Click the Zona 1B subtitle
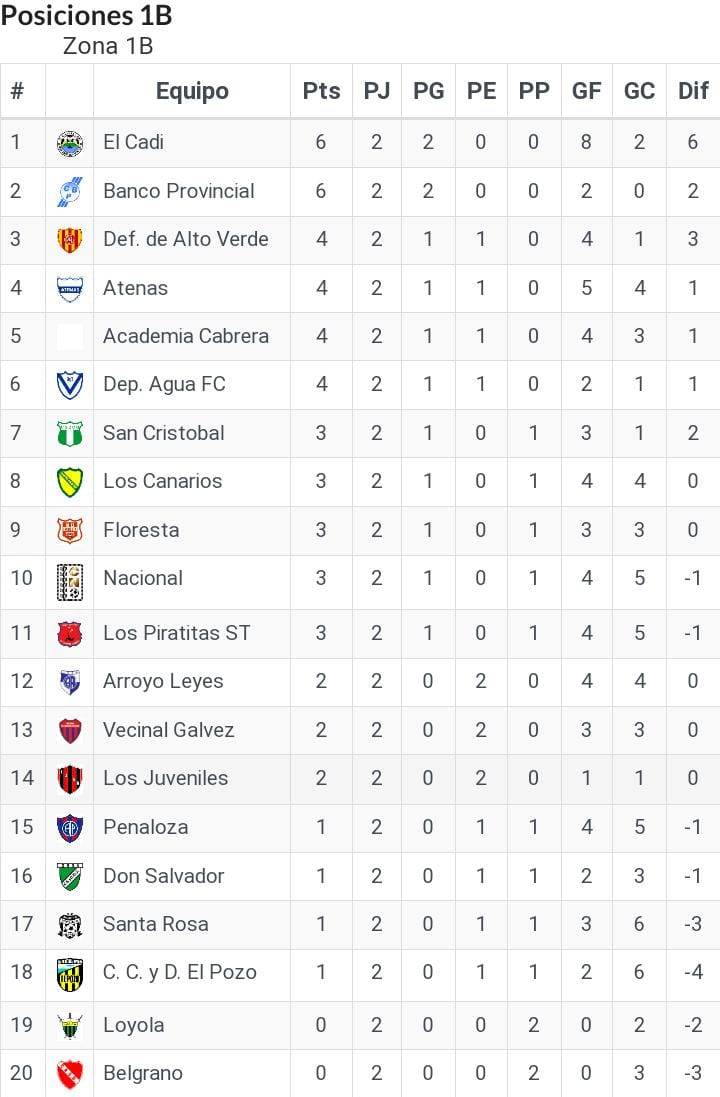The width and height of the screenshot is (720, 1097). pos(107,46)
